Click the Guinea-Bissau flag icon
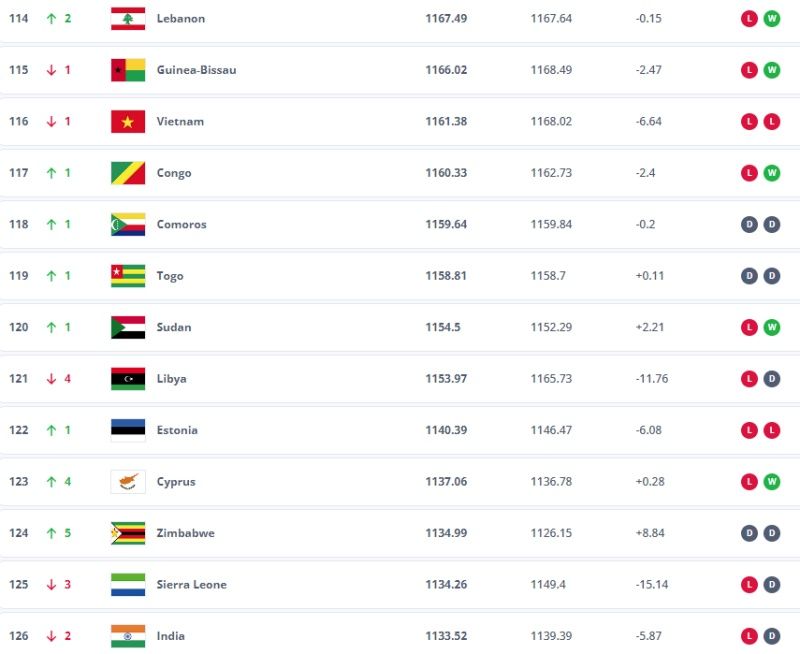This screenshot has height=654, width=800. pyautogui.click(x=128, y=70)
